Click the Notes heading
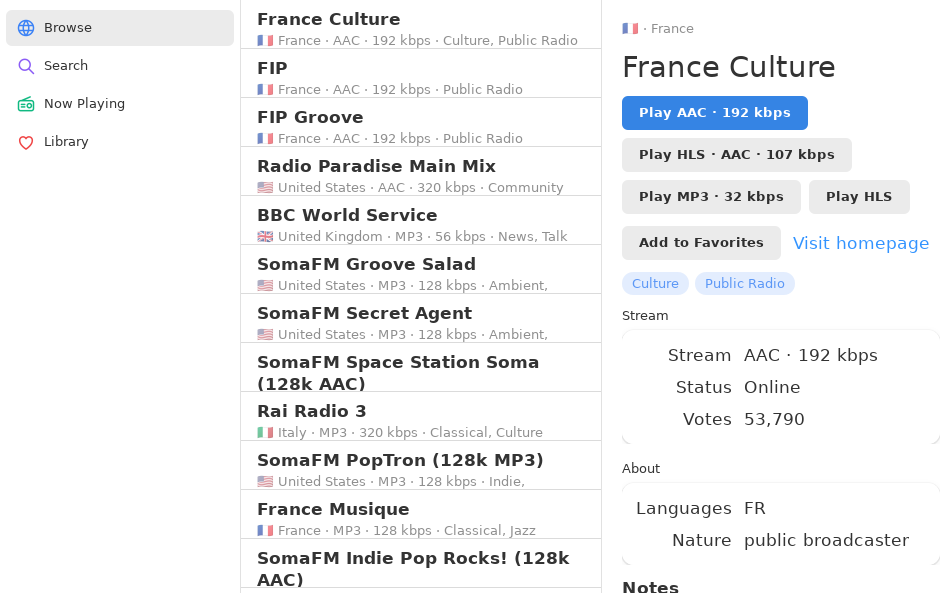Screen dimensions: 940x593 [650, 586]
